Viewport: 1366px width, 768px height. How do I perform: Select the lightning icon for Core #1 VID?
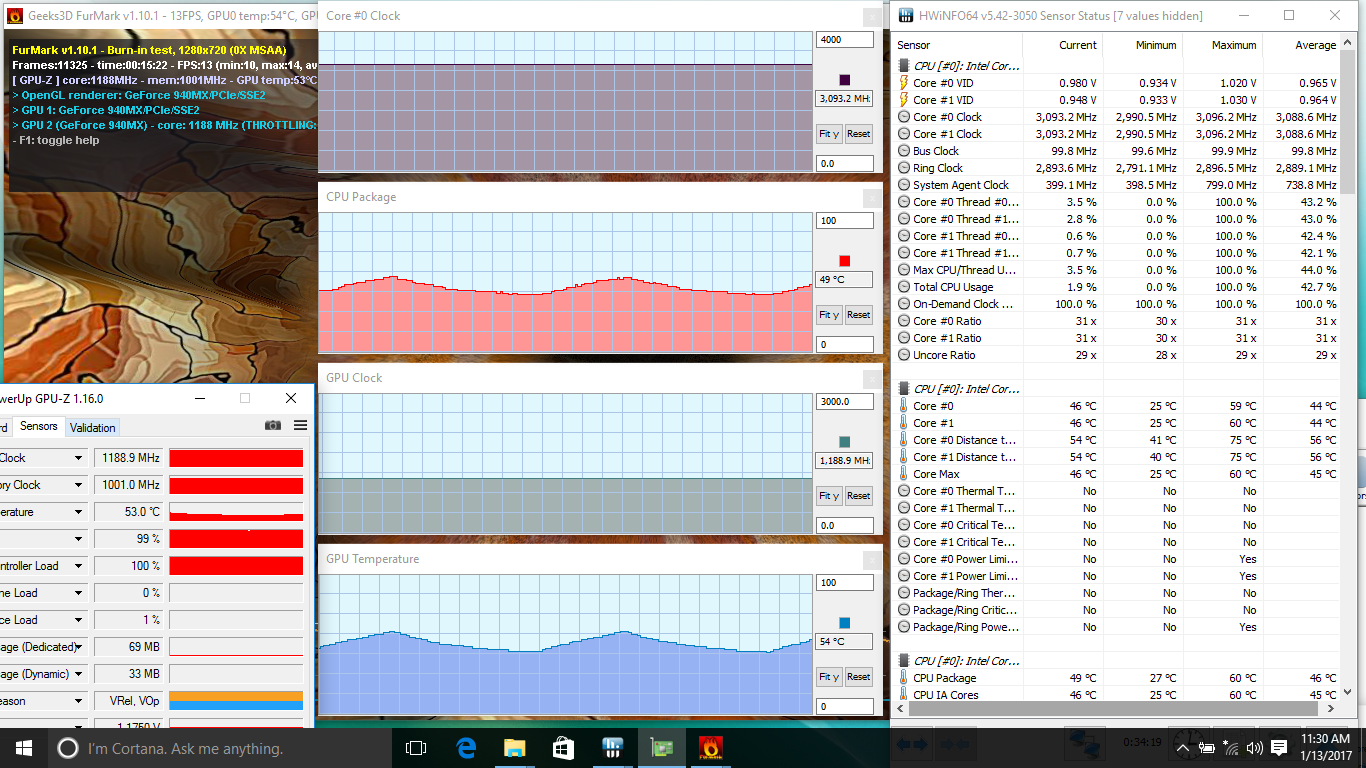[x=904, y=100]
